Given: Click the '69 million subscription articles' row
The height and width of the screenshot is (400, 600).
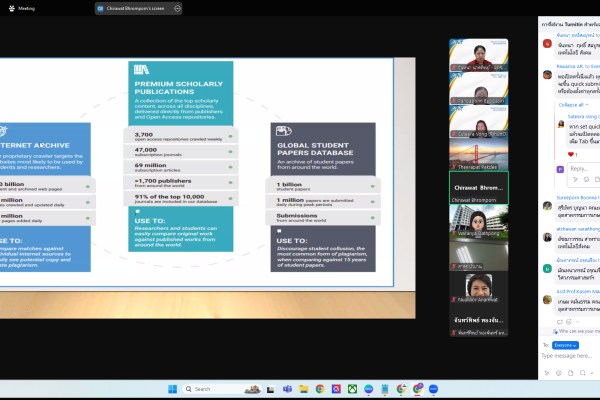Looking at the screenshot, I should coord(181,167).
